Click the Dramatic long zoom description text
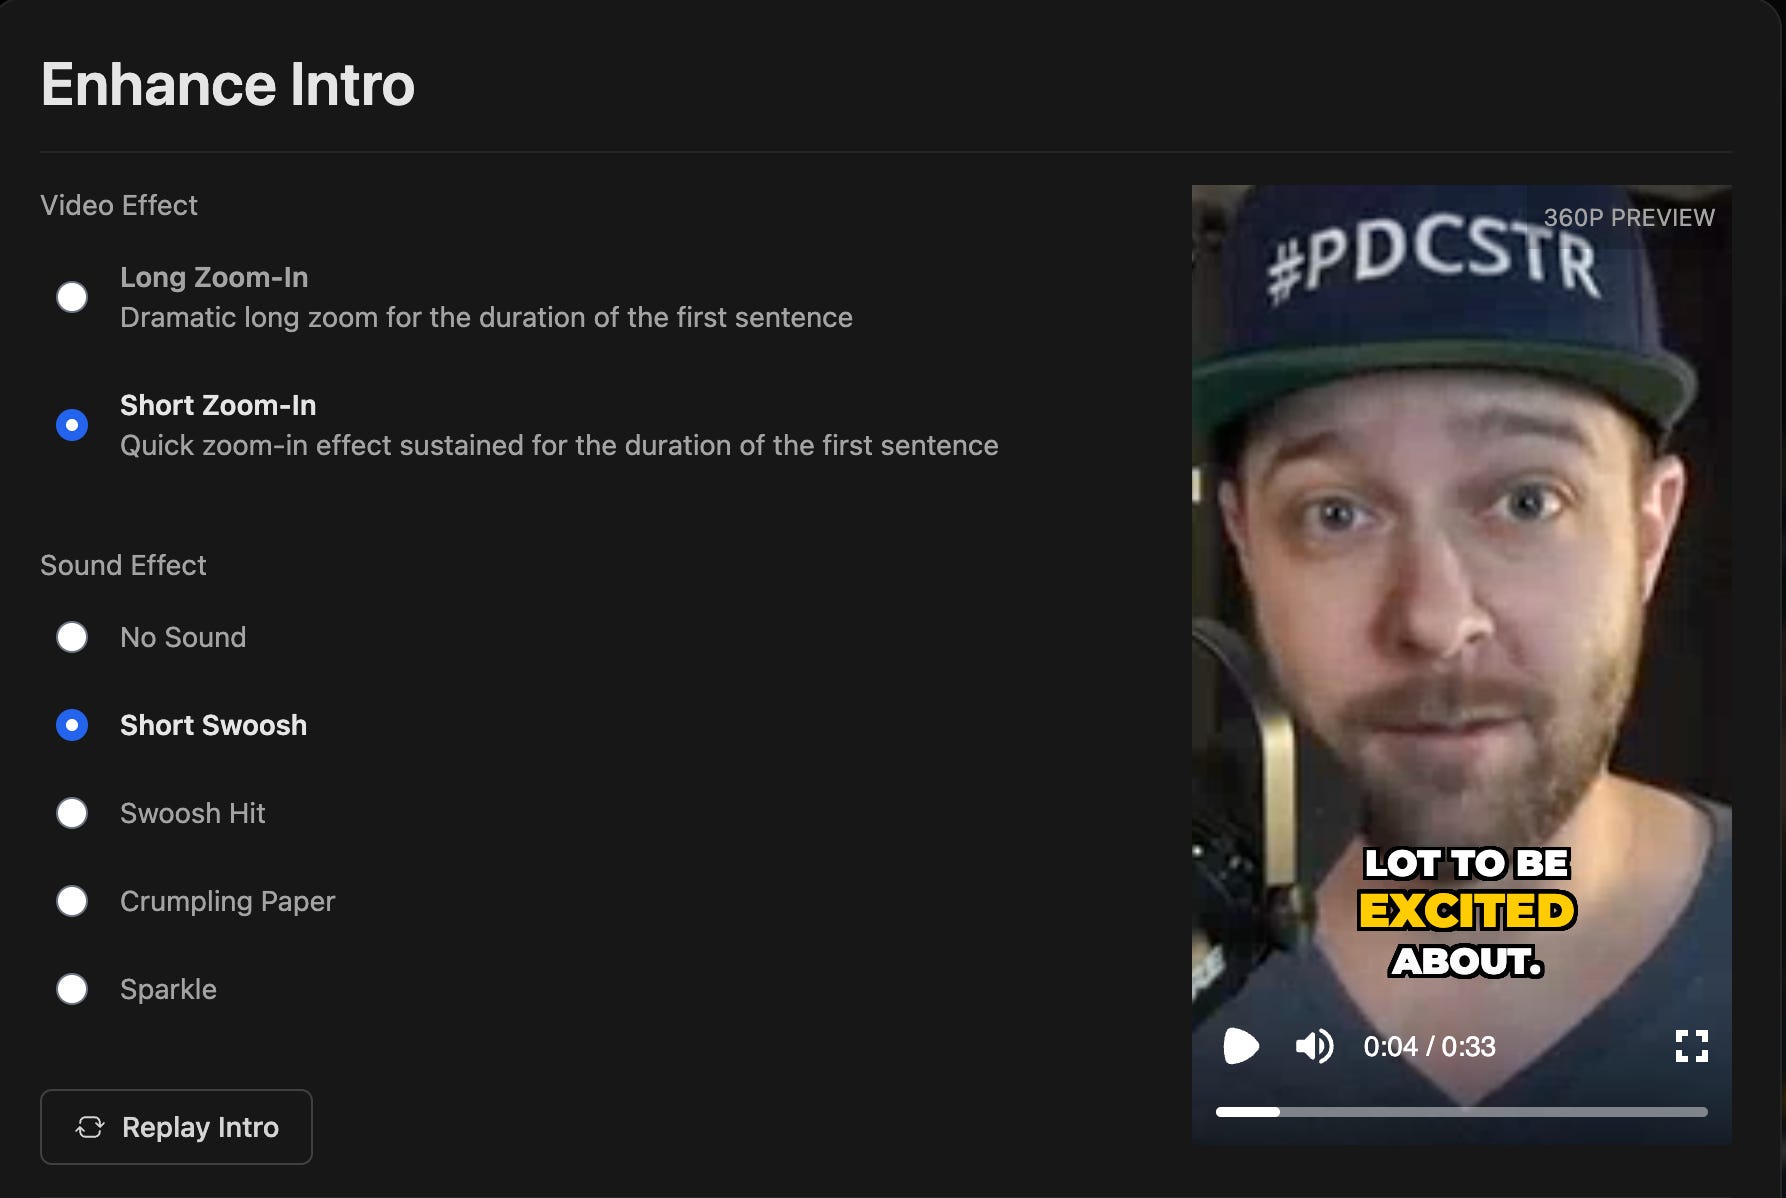Viewport: 1786px width, 1198px height. (x=486, y=317)
